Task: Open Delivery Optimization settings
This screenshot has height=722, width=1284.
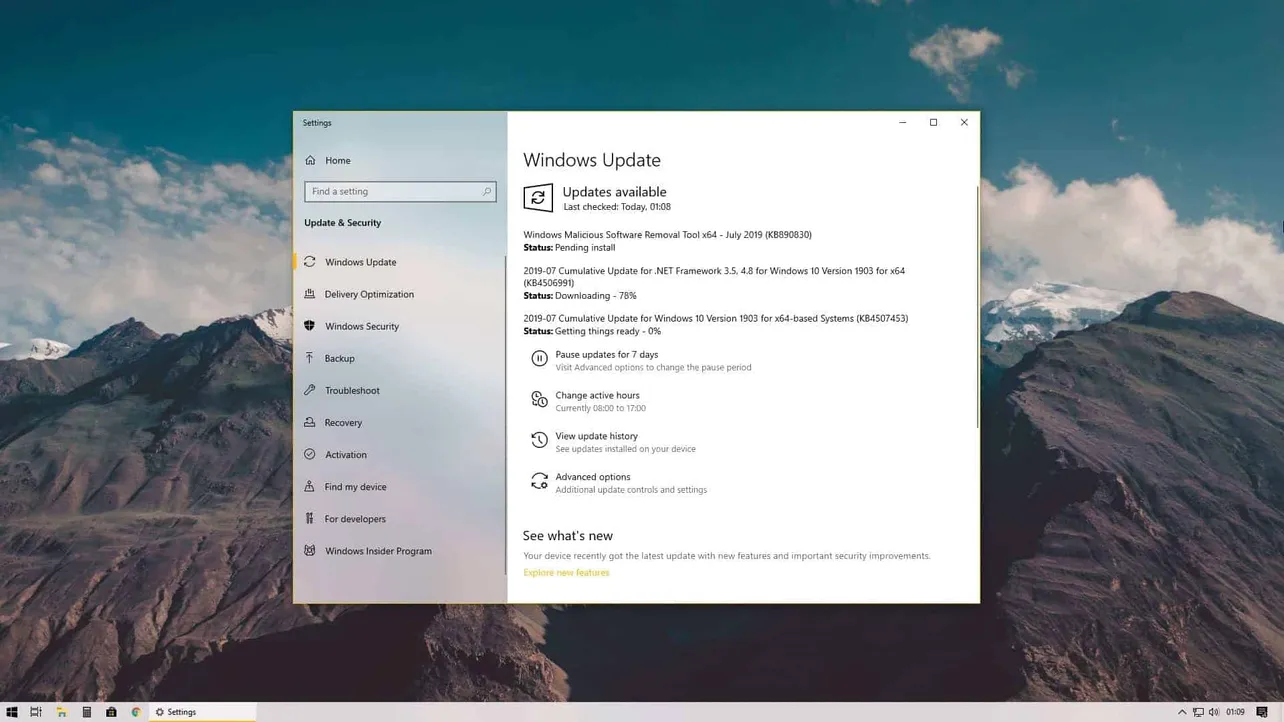Action: [x=369, y=294]
